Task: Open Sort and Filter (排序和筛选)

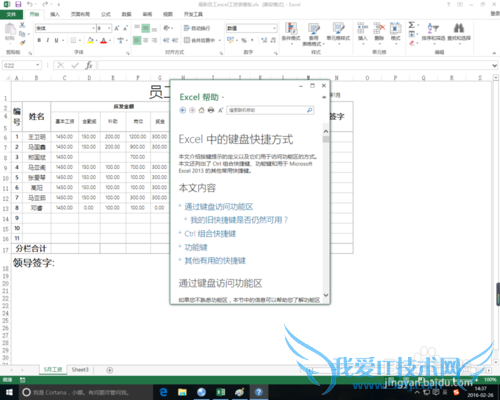Action: click(433, 33)
